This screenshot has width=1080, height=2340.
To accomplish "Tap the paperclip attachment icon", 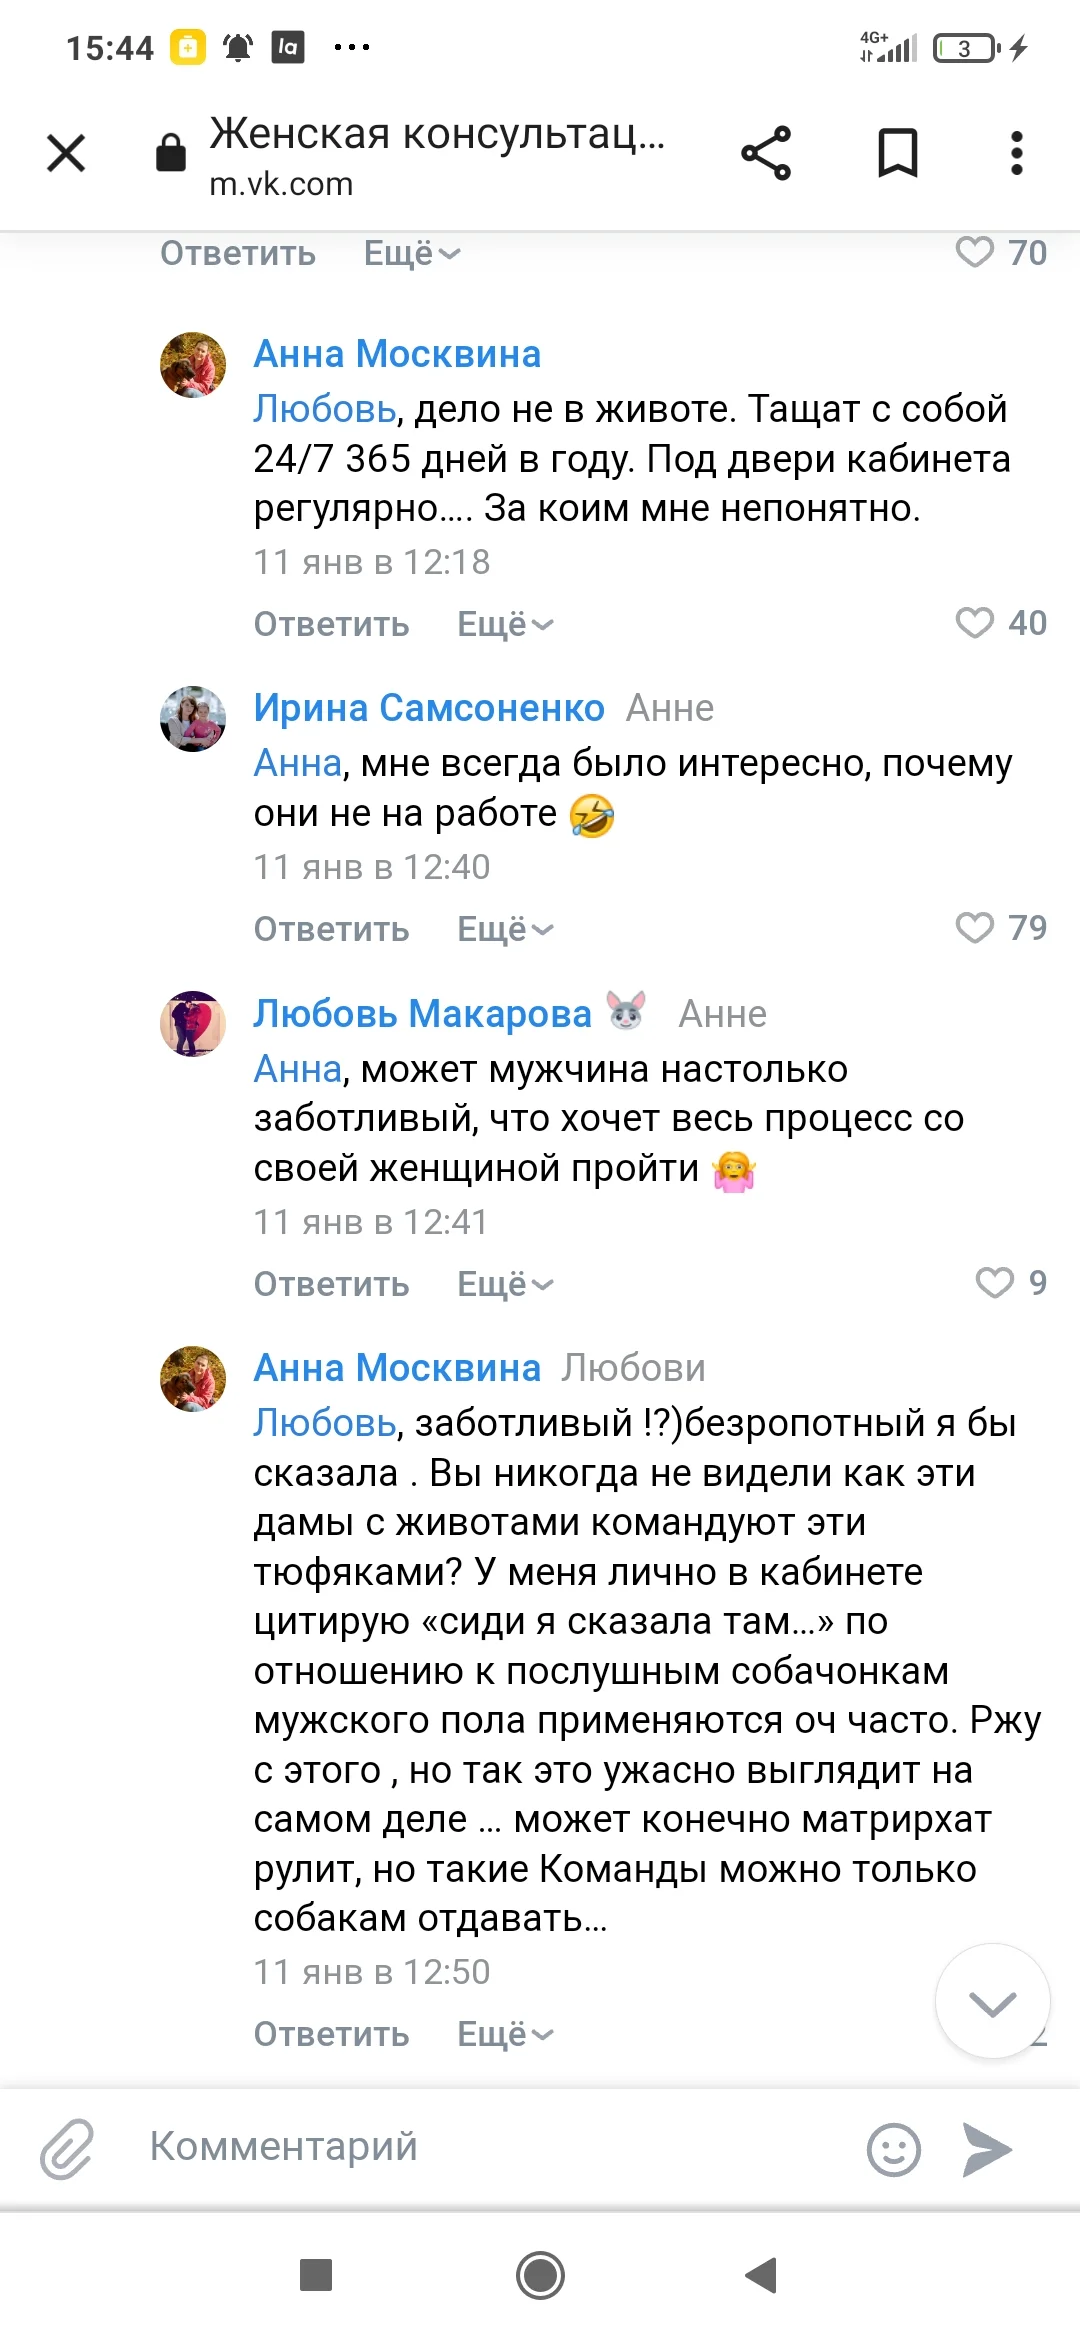I will point(67,2148).
